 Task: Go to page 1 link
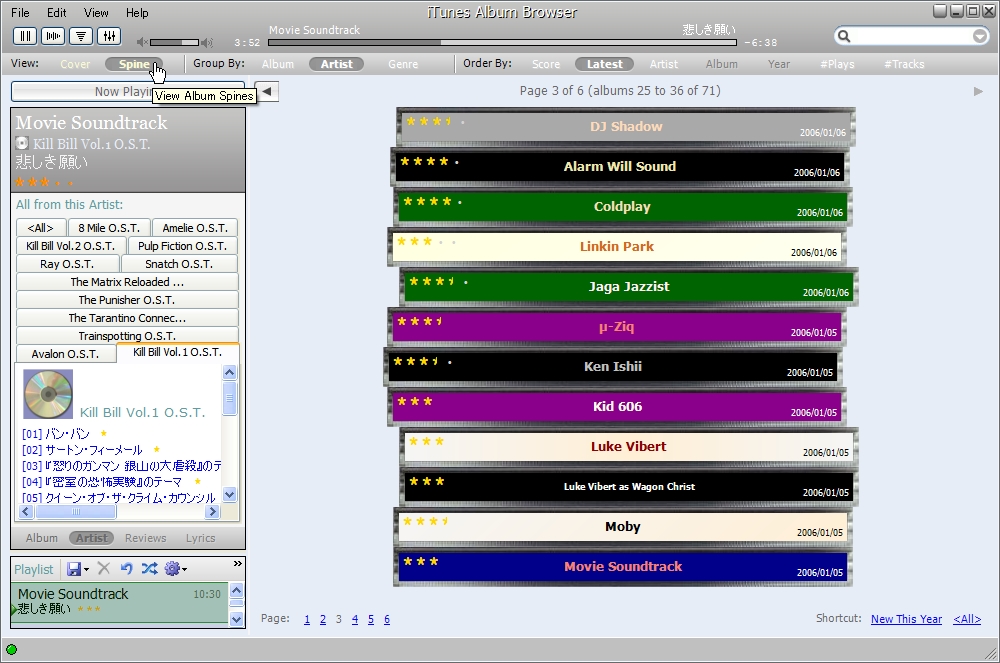coord(307,619)
